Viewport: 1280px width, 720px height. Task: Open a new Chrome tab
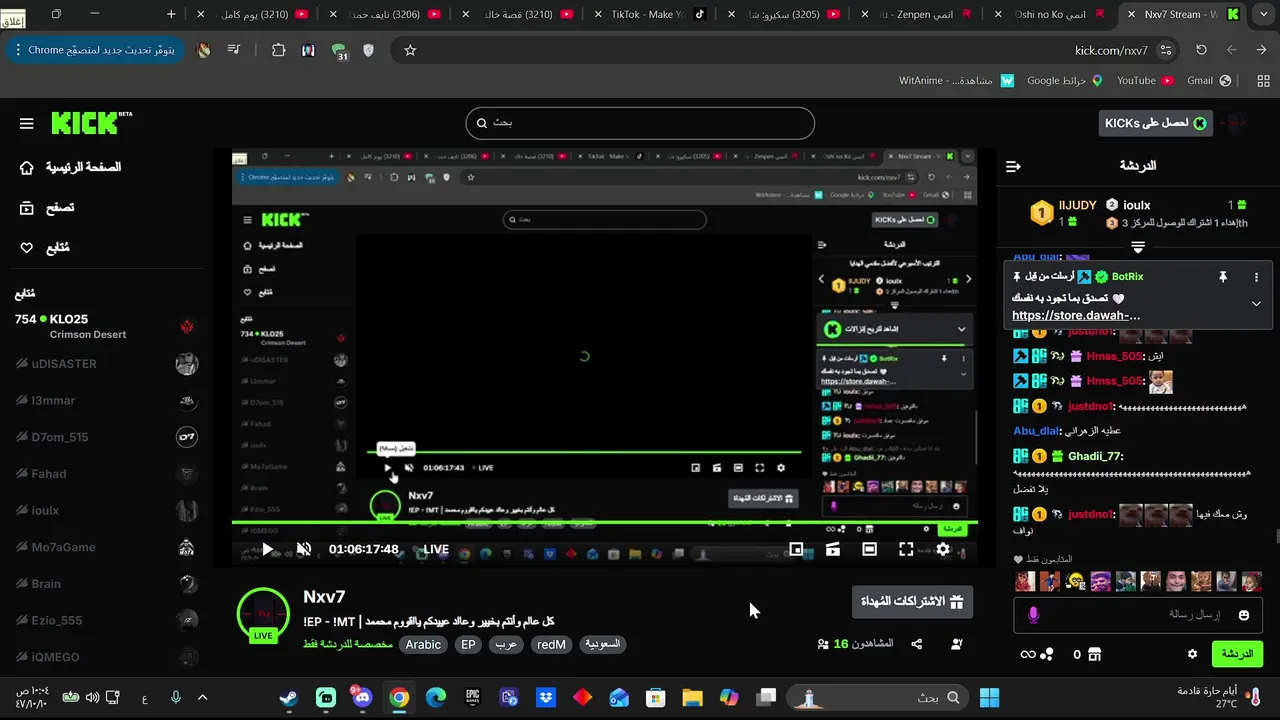coord(171,14)
